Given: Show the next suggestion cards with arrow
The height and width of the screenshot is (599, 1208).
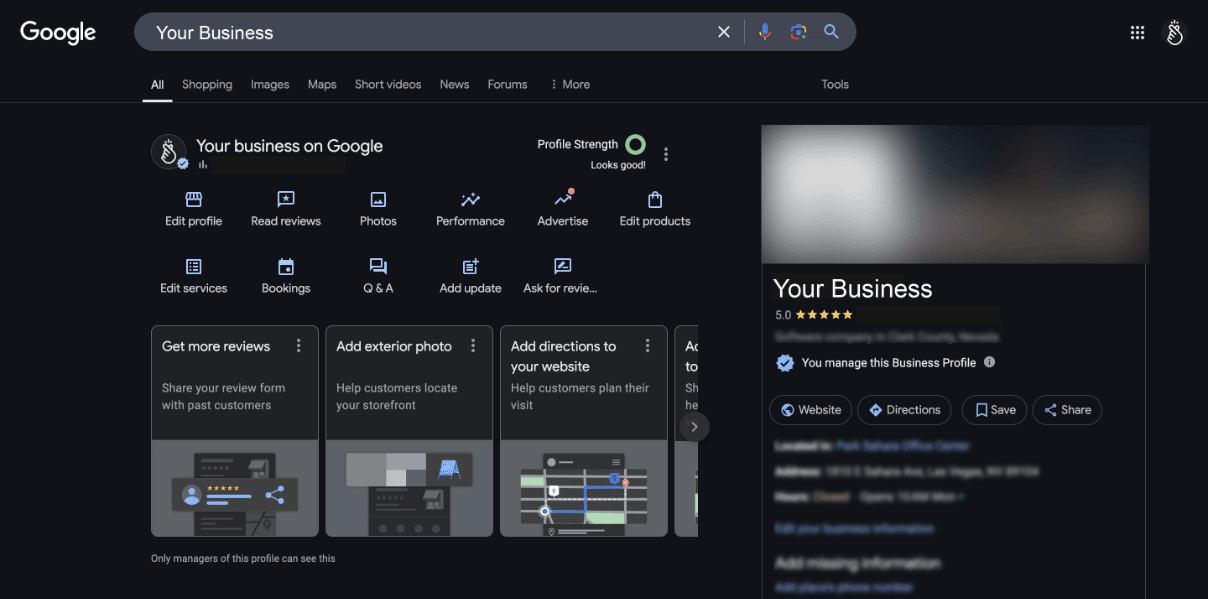Looking at the screenshot, I should point(694,427).
